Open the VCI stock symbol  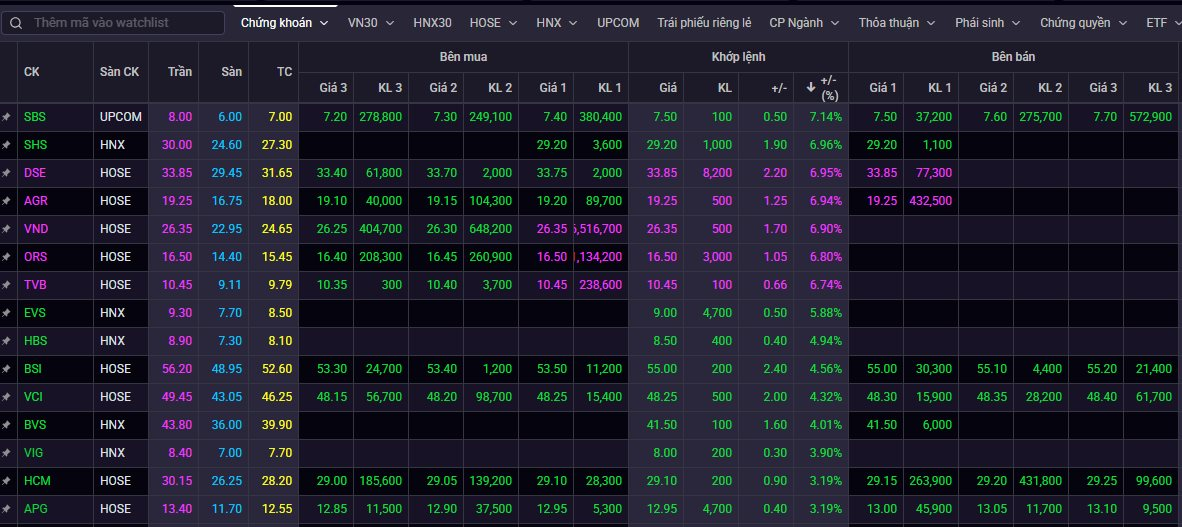(33, 397)
